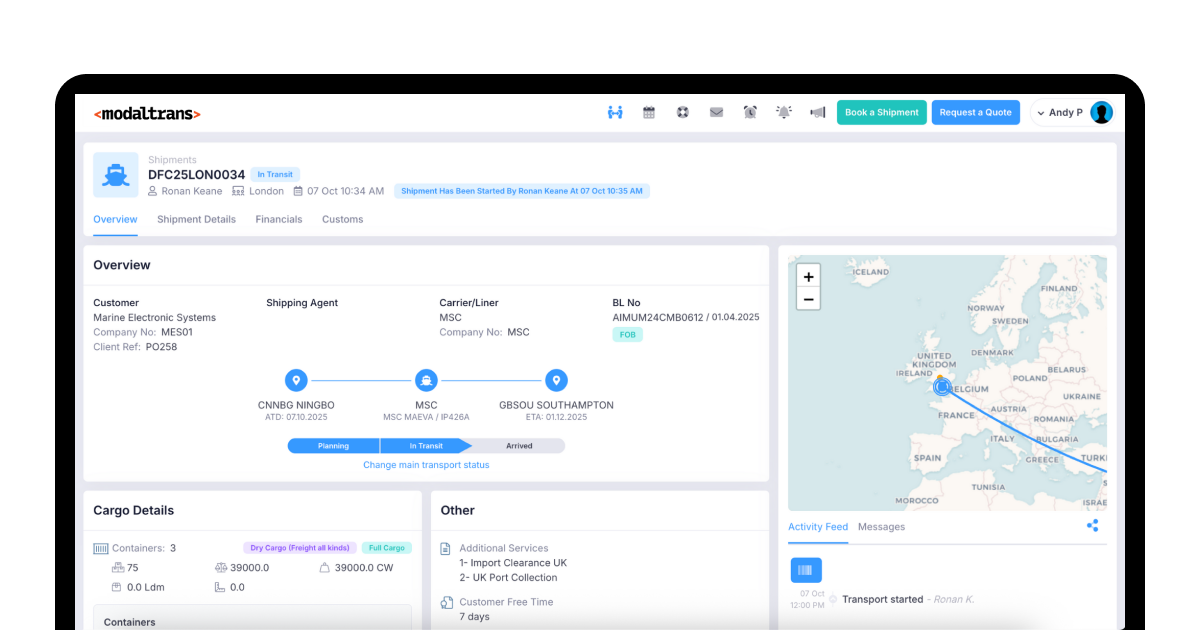Click the shipment started notice banner
This screenshot has width=1200, height=630.
[x=522, y=191]
